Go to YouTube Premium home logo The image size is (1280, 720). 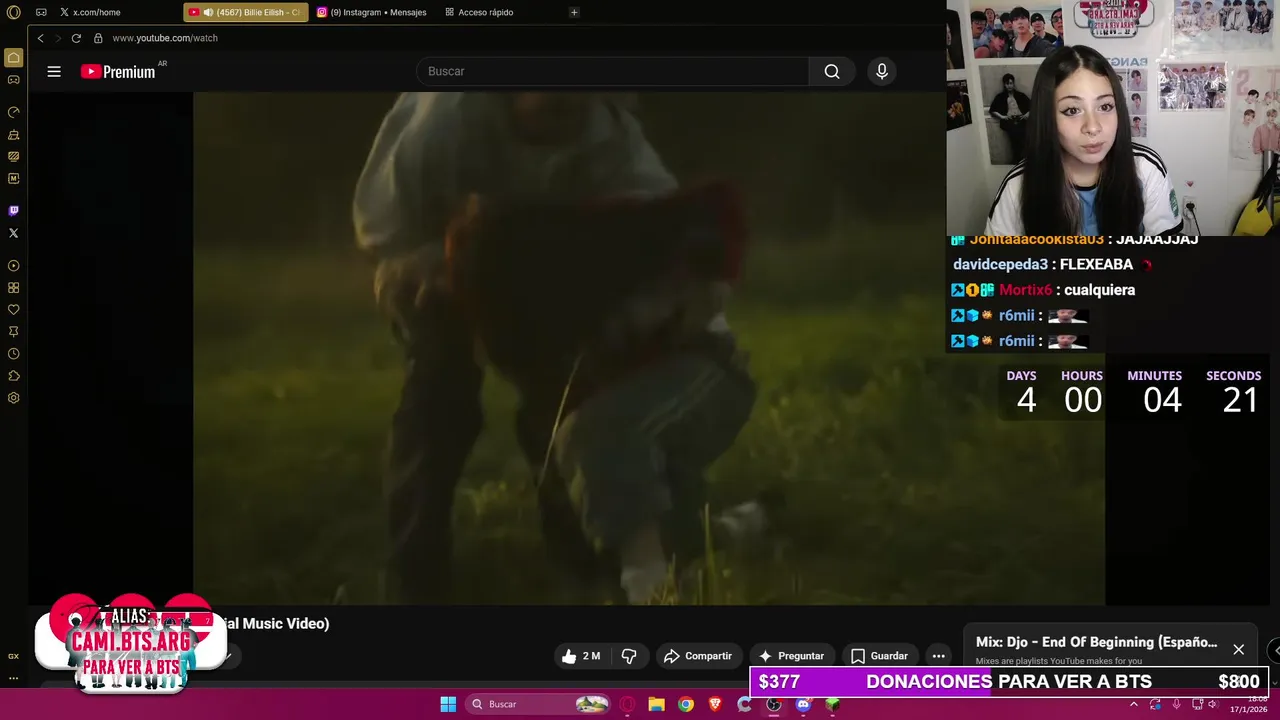[x=119, y=71]
